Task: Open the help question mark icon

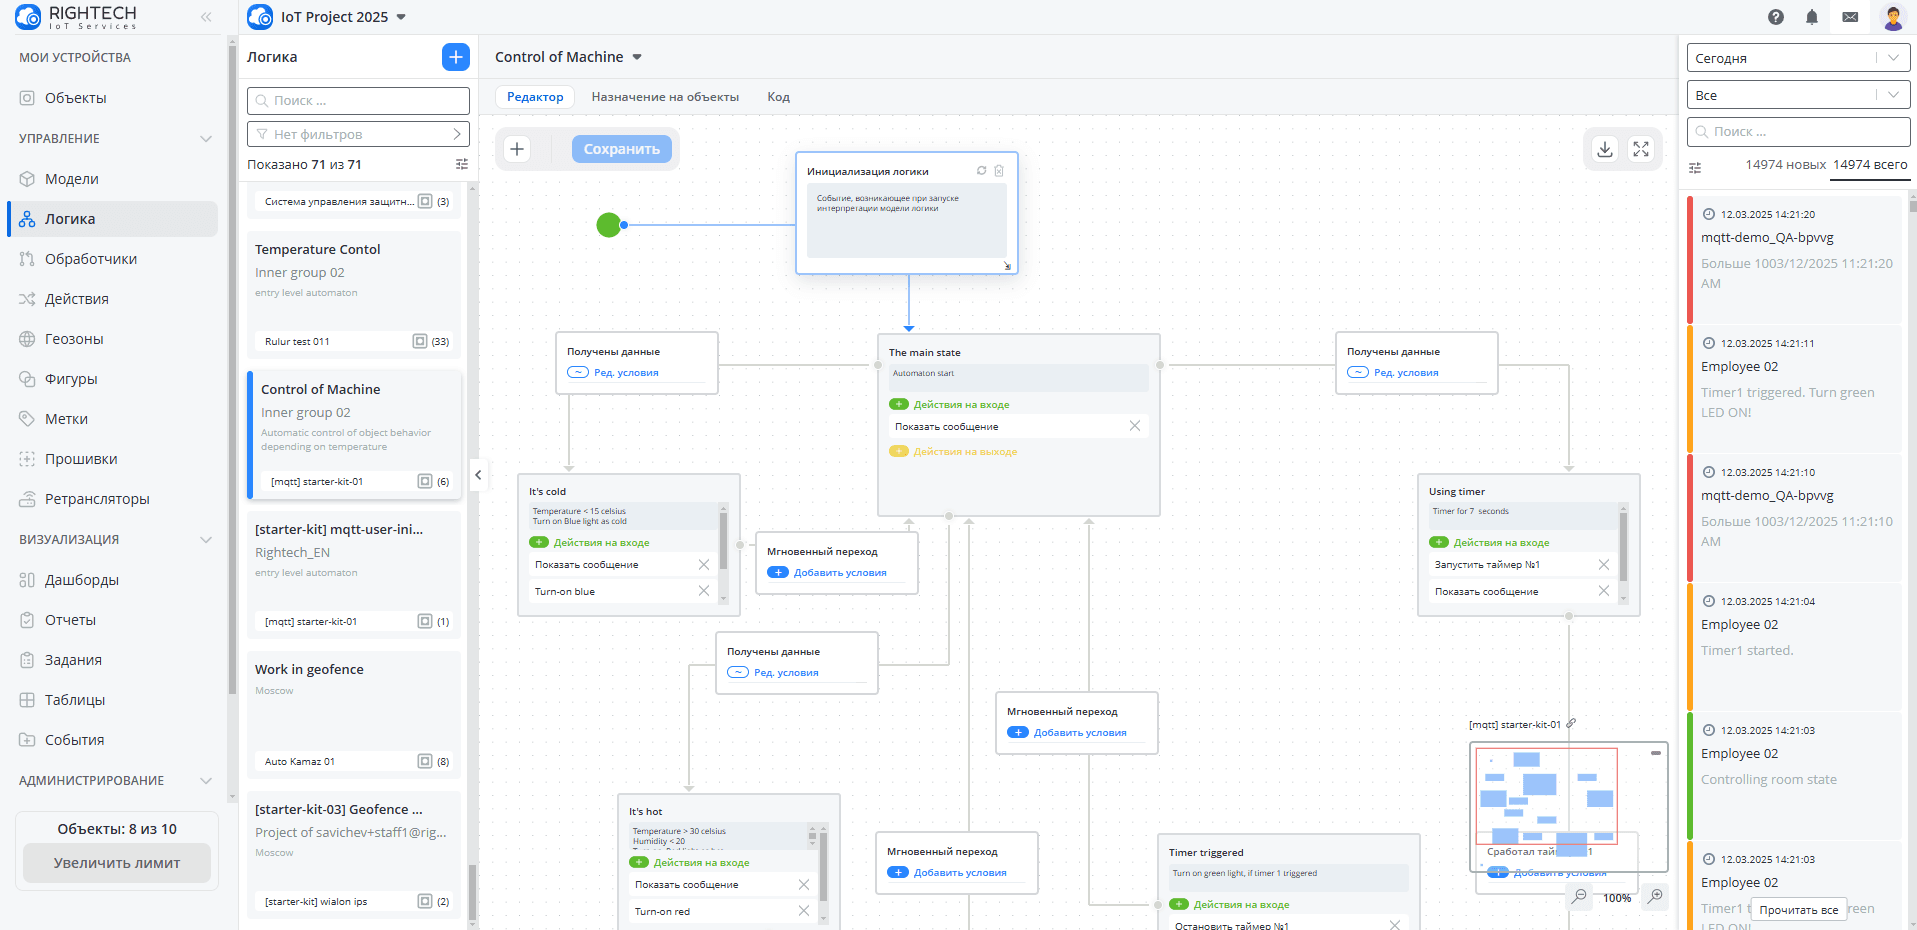Action: point(1775,17)
